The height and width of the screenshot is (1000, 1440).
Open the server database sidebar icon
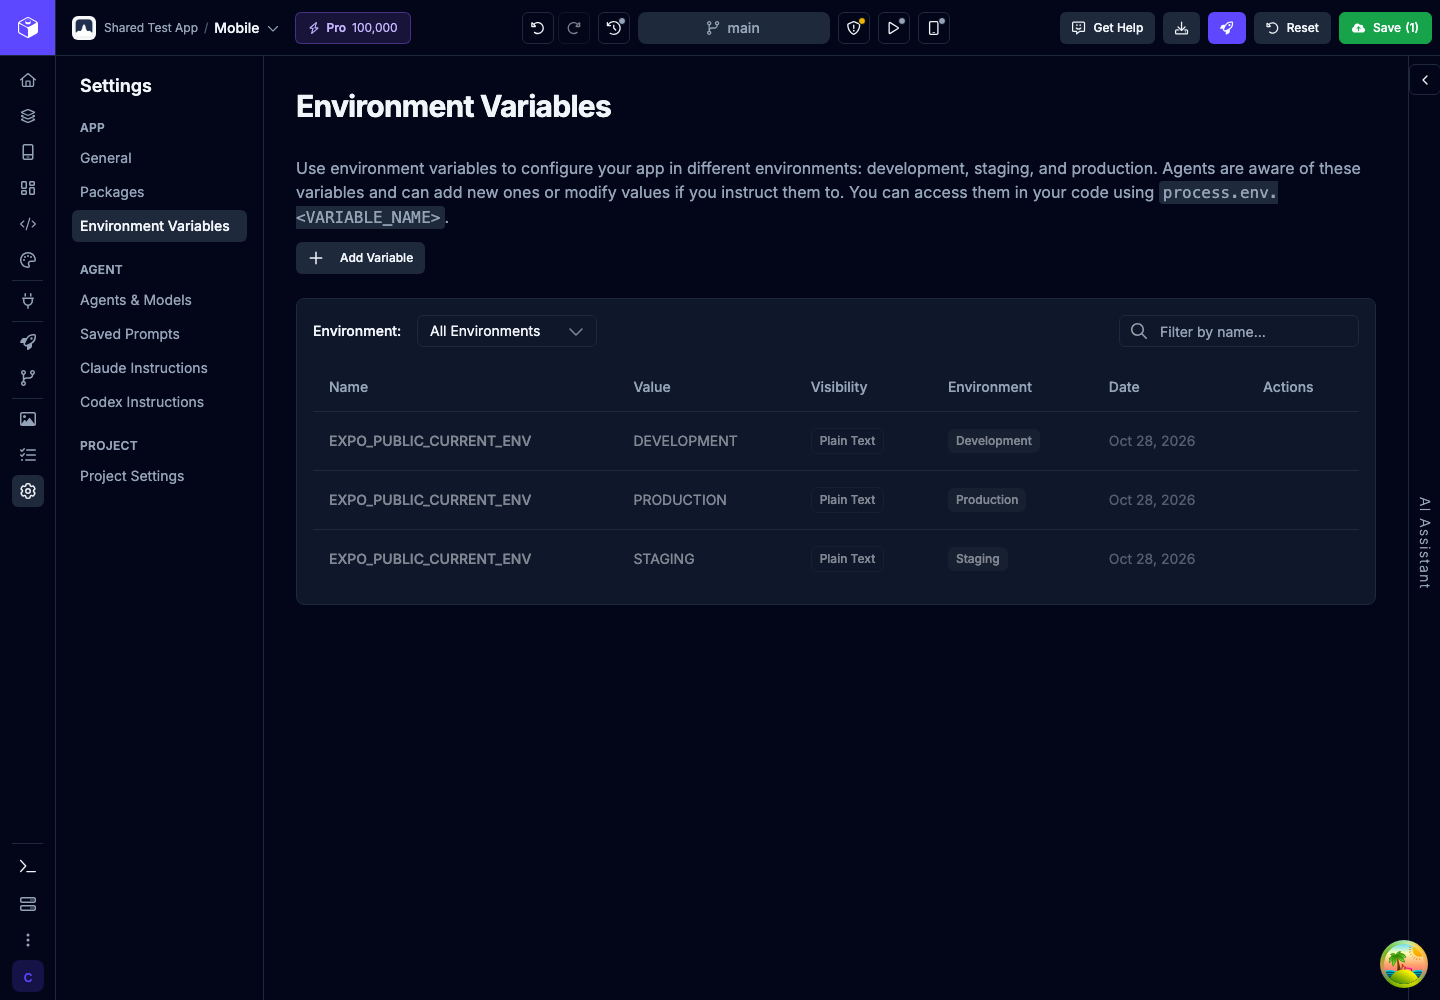click(x=28, y=904)
